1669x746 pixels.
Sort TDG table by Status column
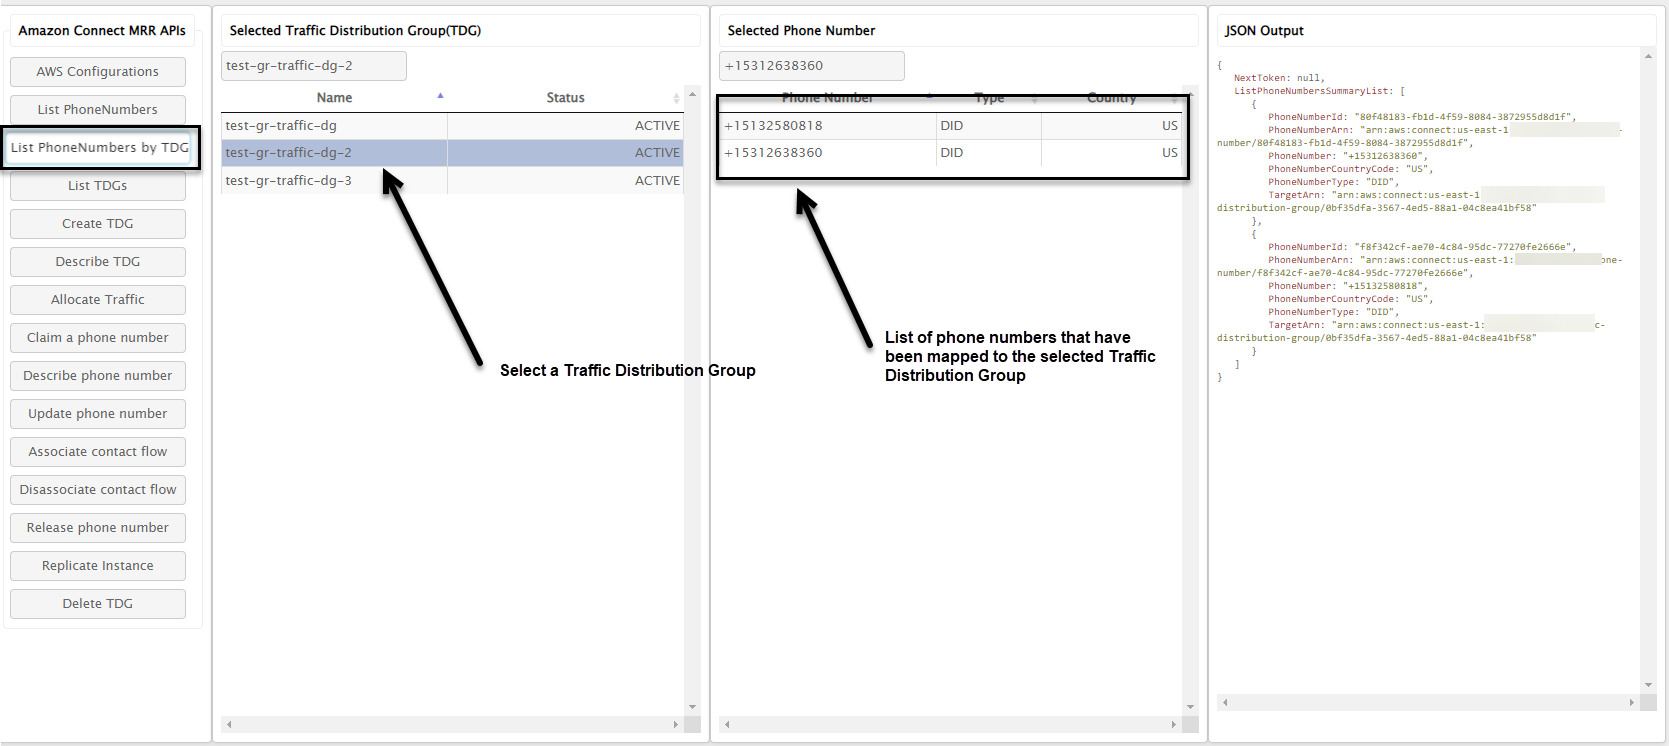(x=565, y=98)
